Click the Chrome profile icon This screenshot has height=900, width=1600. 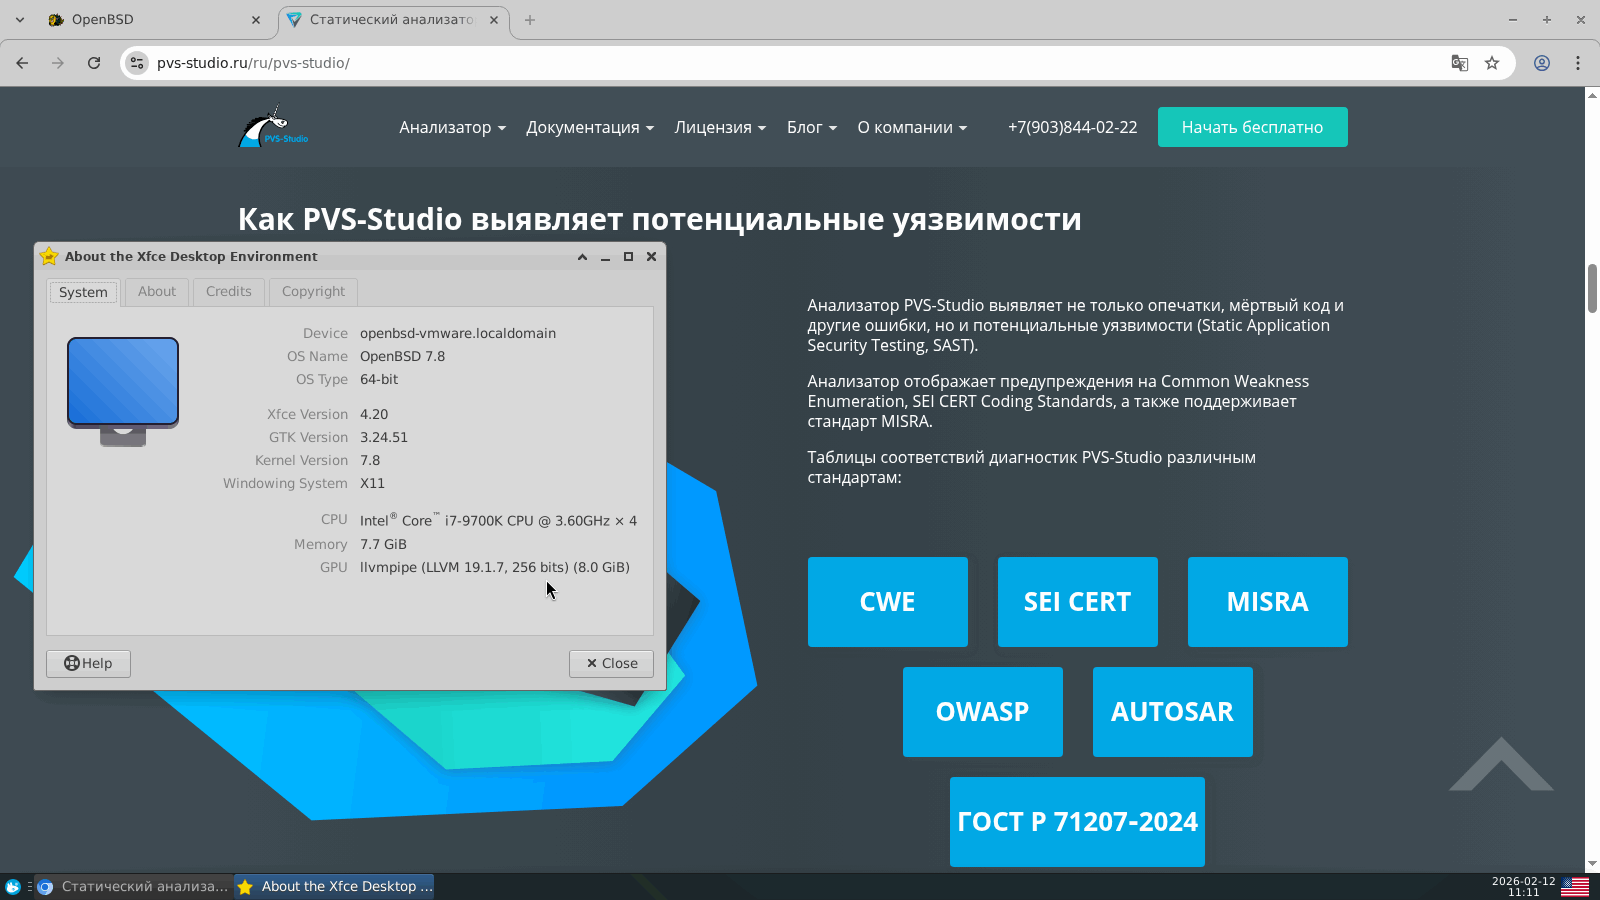point(1541,62)
